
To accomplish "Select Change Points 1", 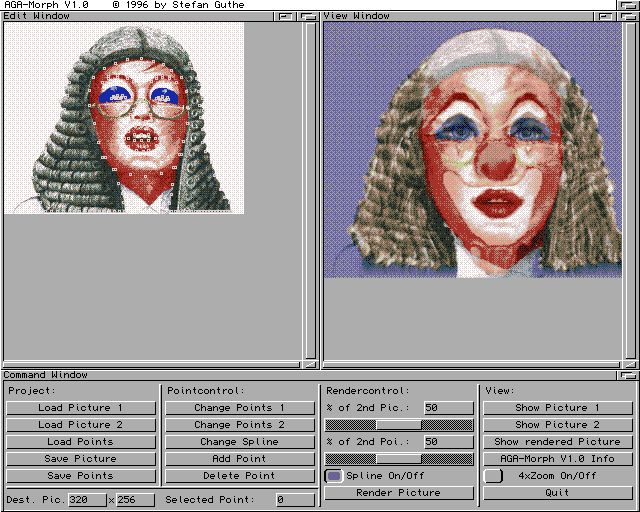I will (240, 408).
